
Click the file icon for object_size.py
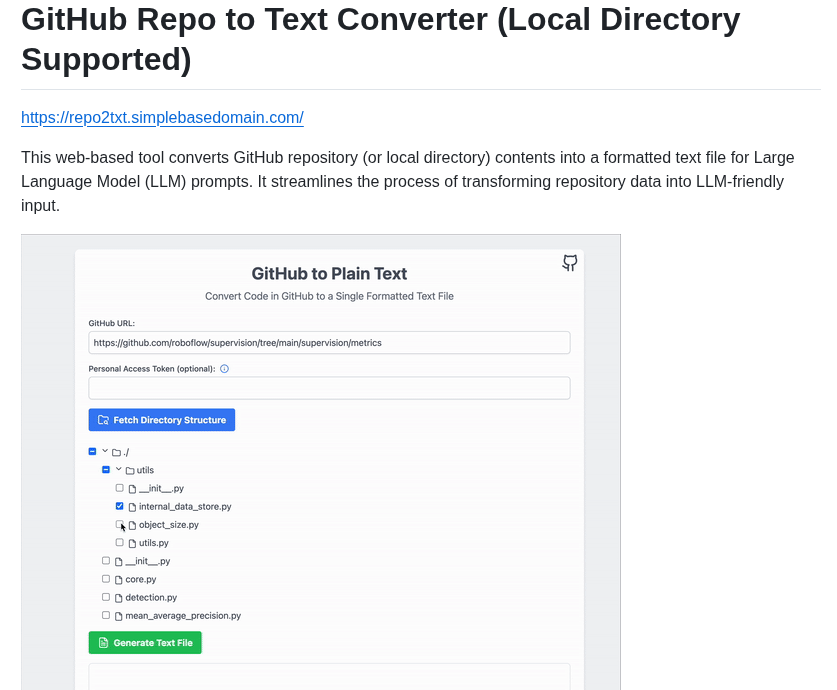tap(132, 525)
